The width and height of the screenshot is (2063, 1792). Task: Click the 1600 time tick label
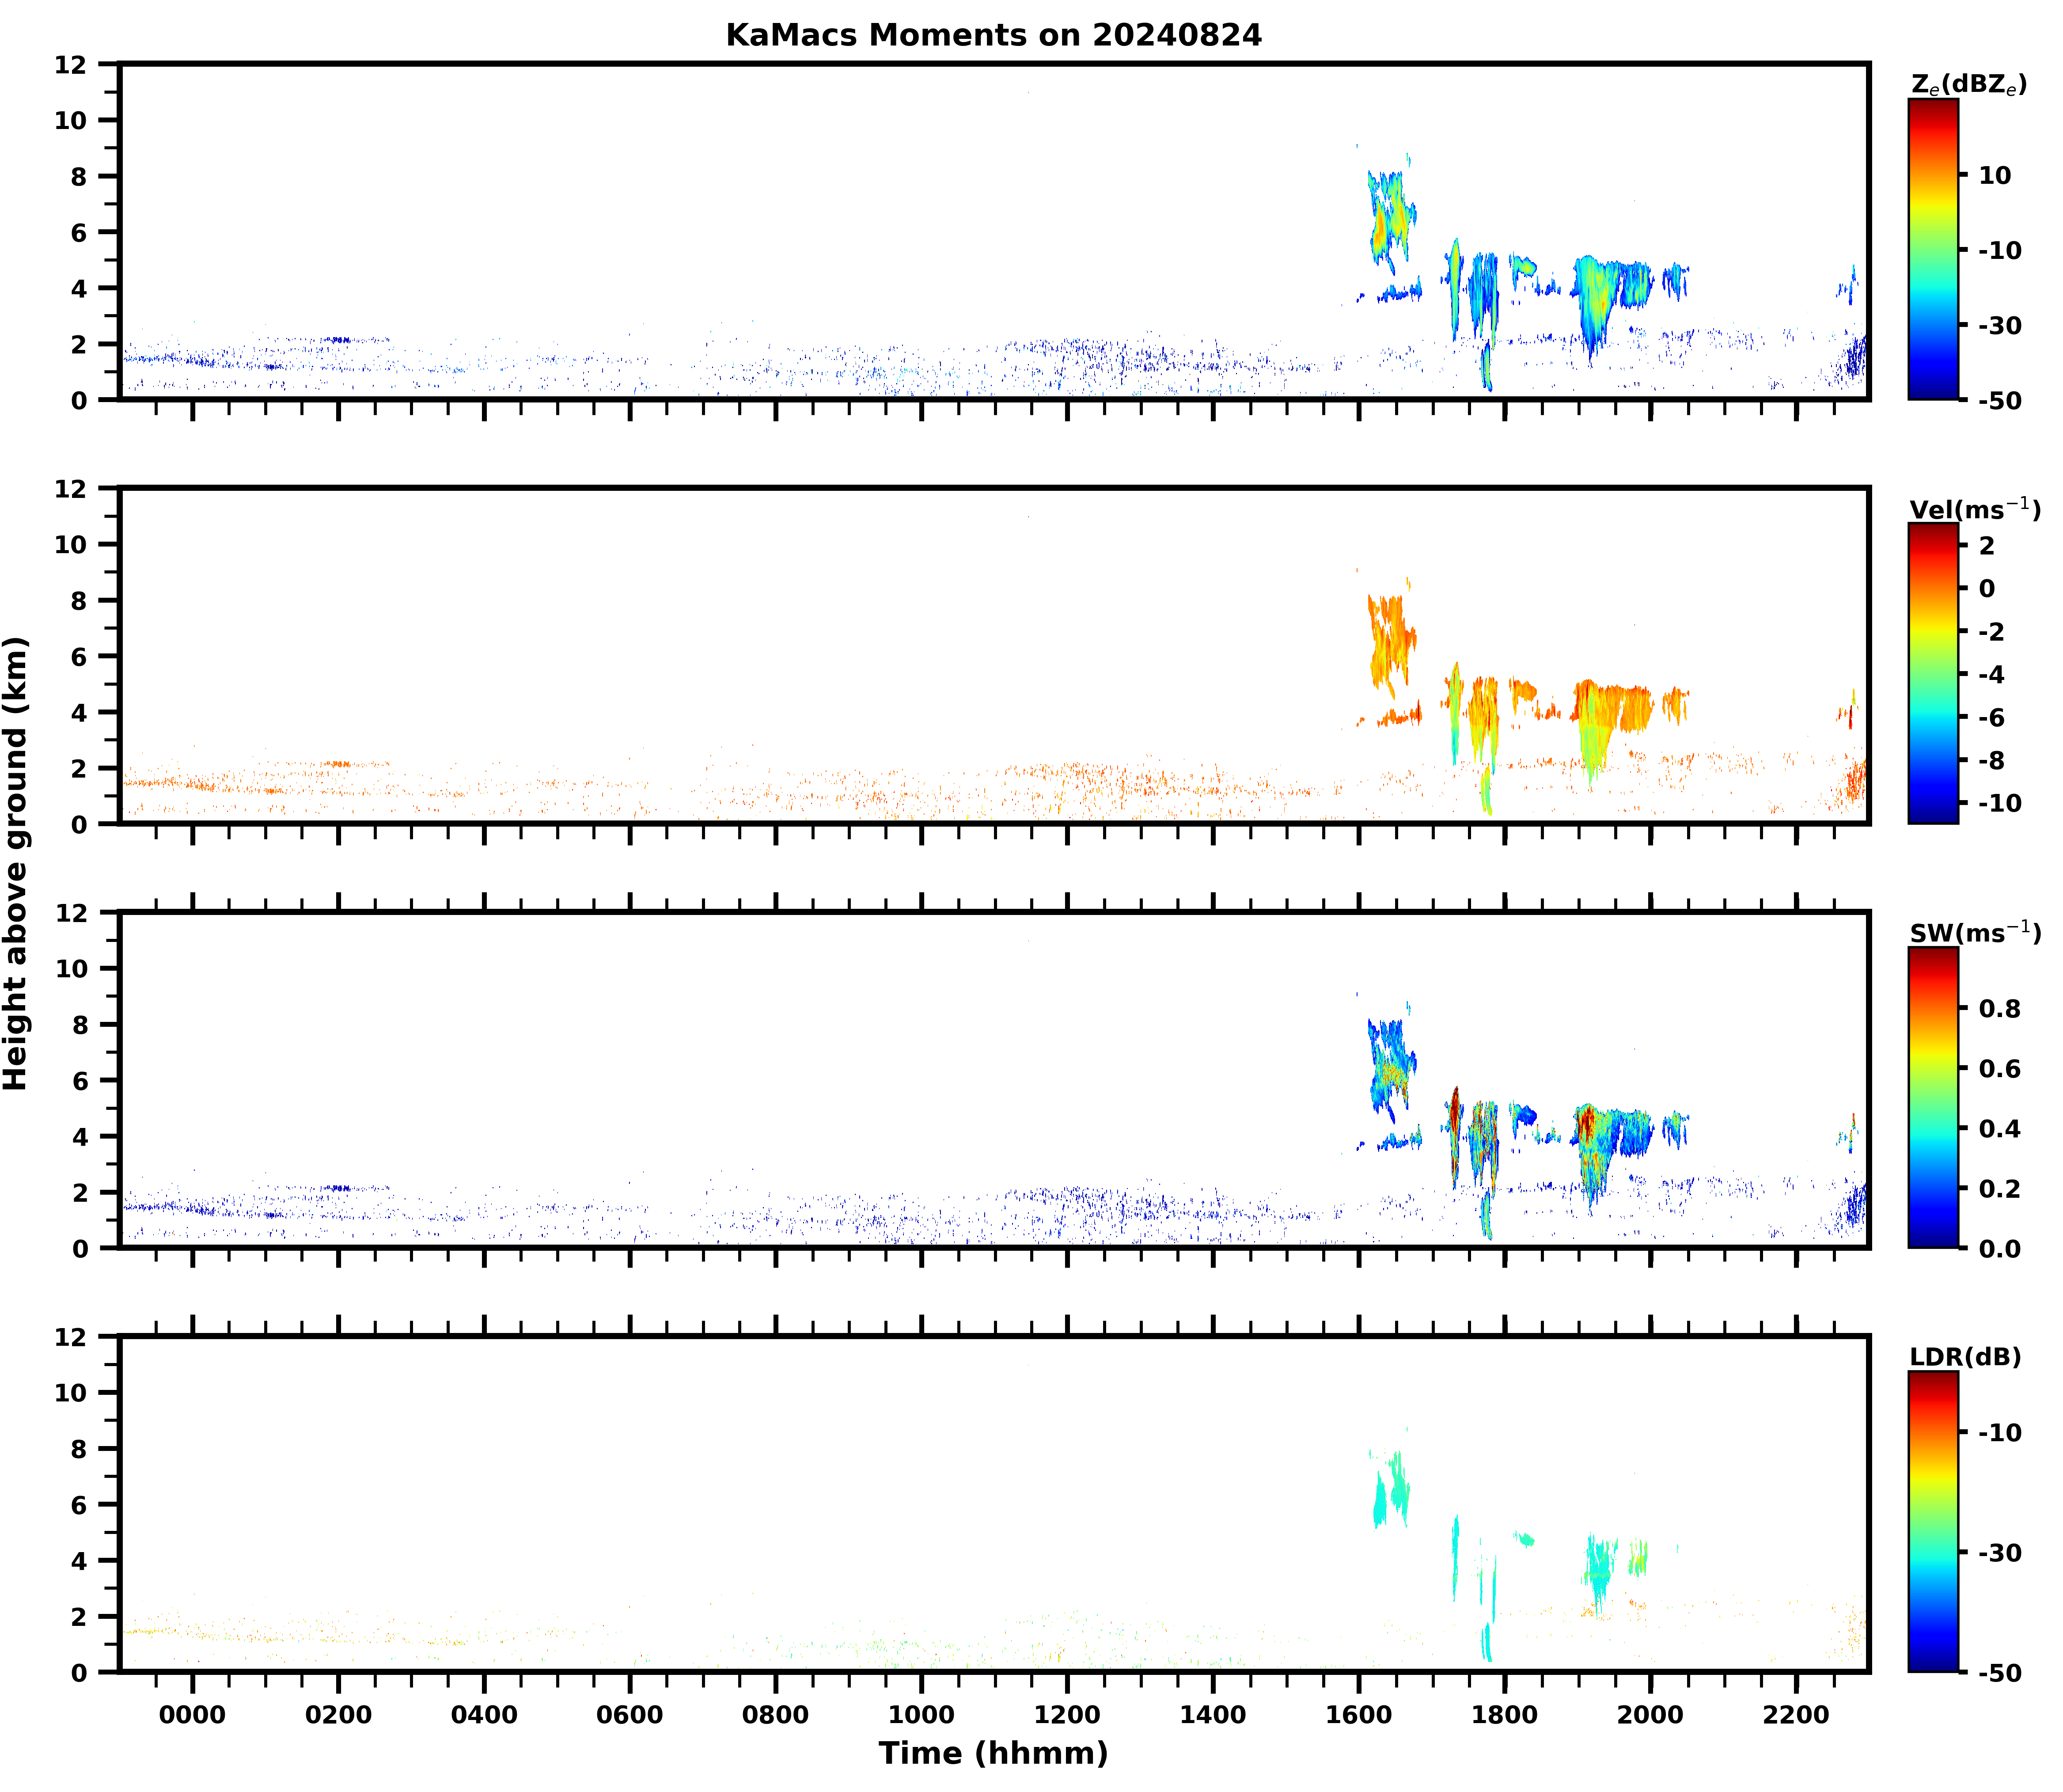[x=1358, y=1715]
